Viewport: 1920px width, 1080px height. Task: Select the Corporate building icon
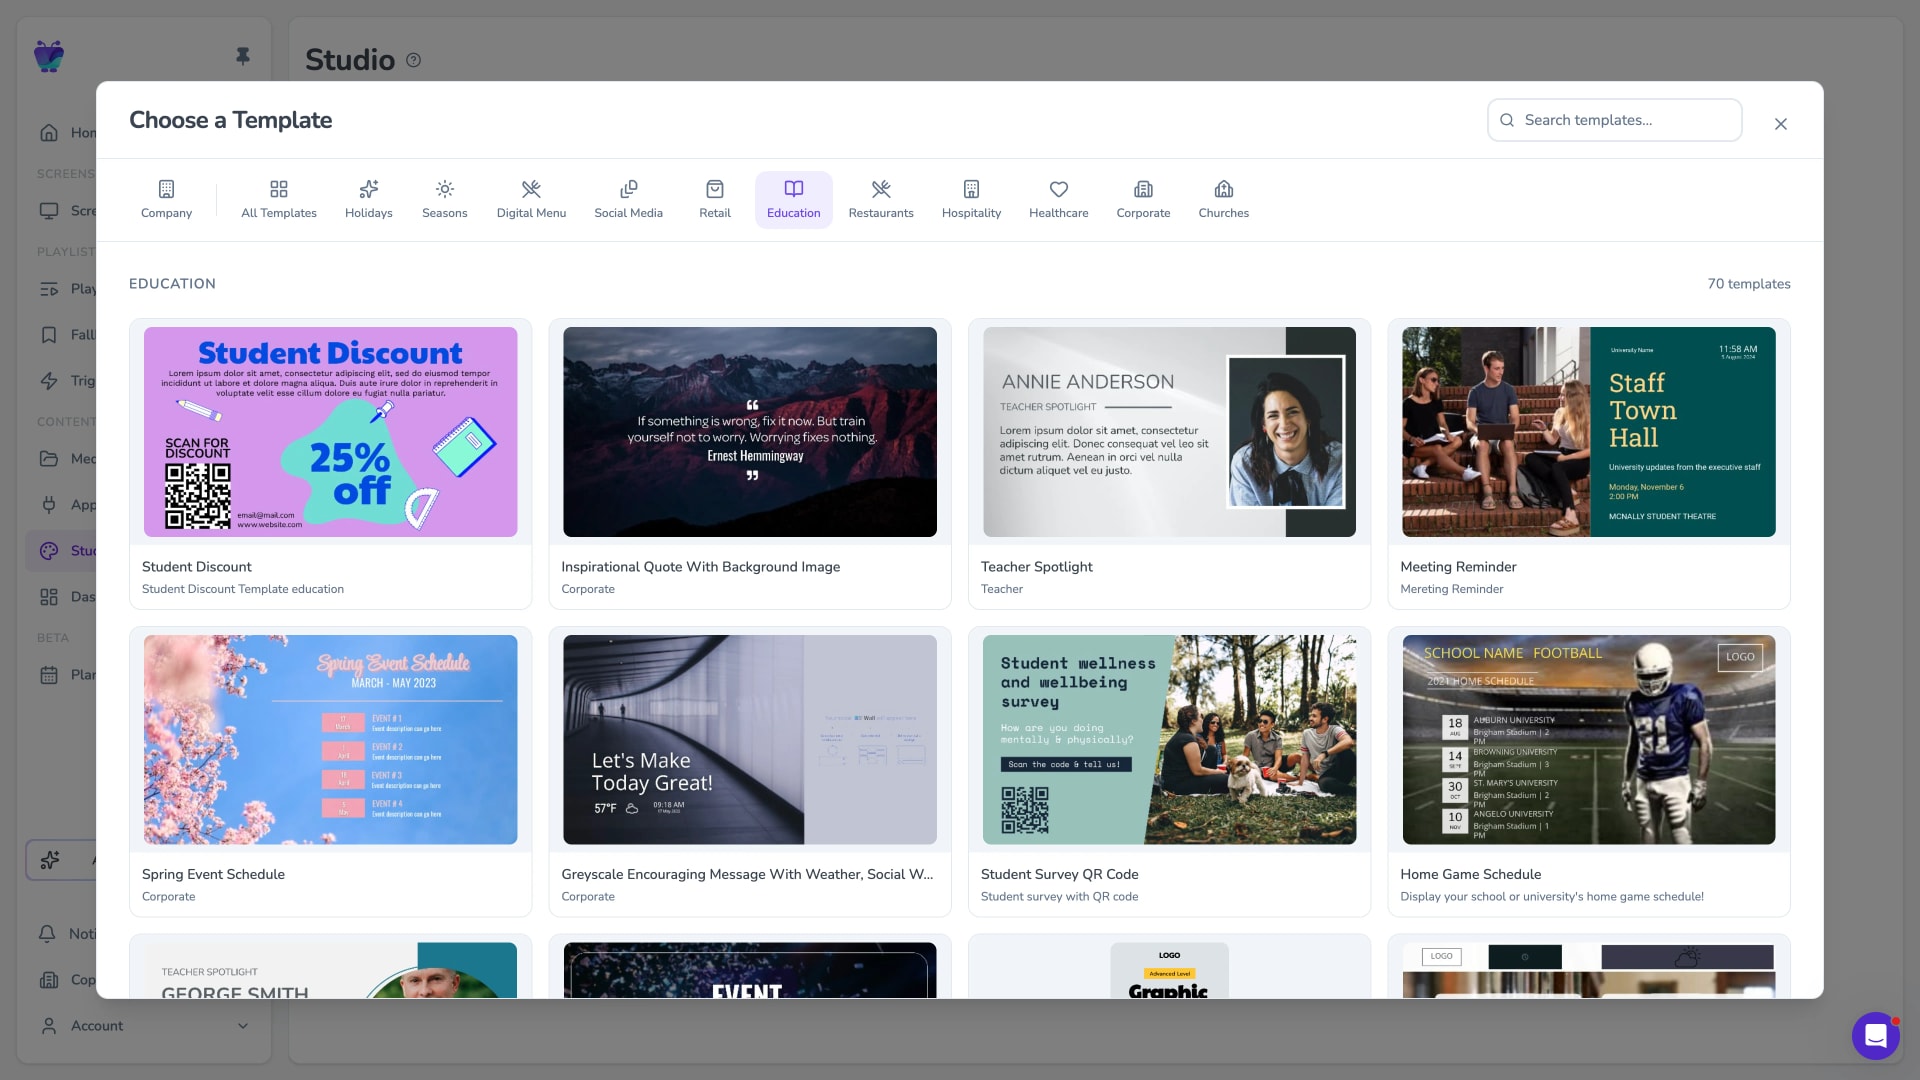click(x=1143, y=189)
